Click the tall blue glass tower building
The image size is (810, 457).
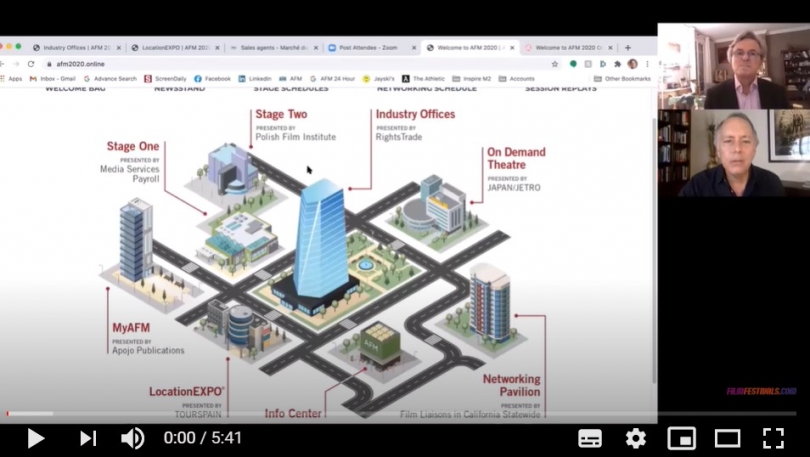(x=321, y=238)
